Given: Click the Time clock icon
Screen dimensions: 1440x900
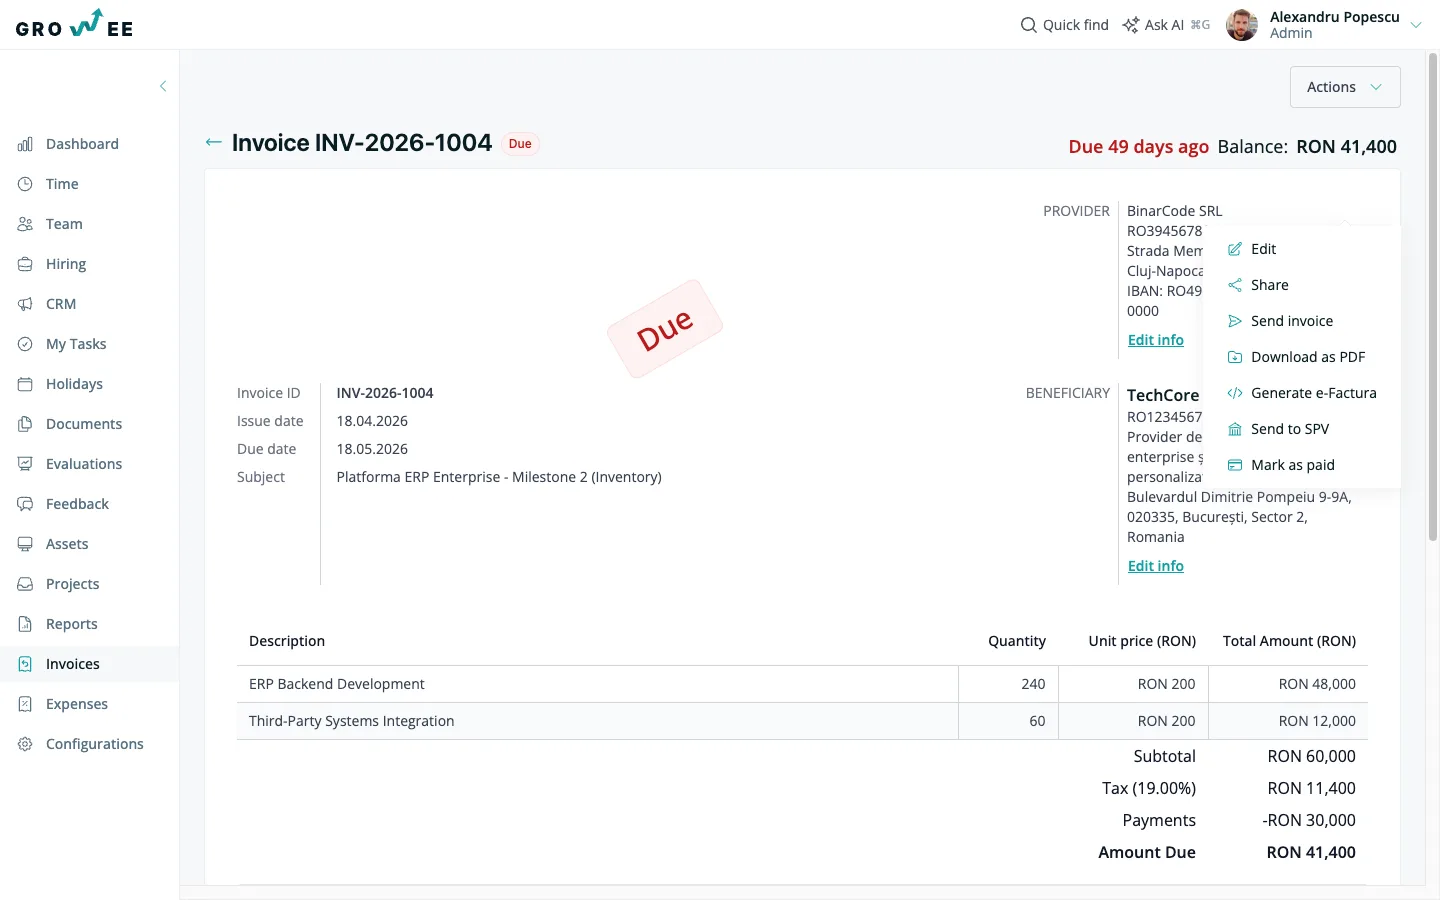Looking at the screenshot, I should click(25, 184).
